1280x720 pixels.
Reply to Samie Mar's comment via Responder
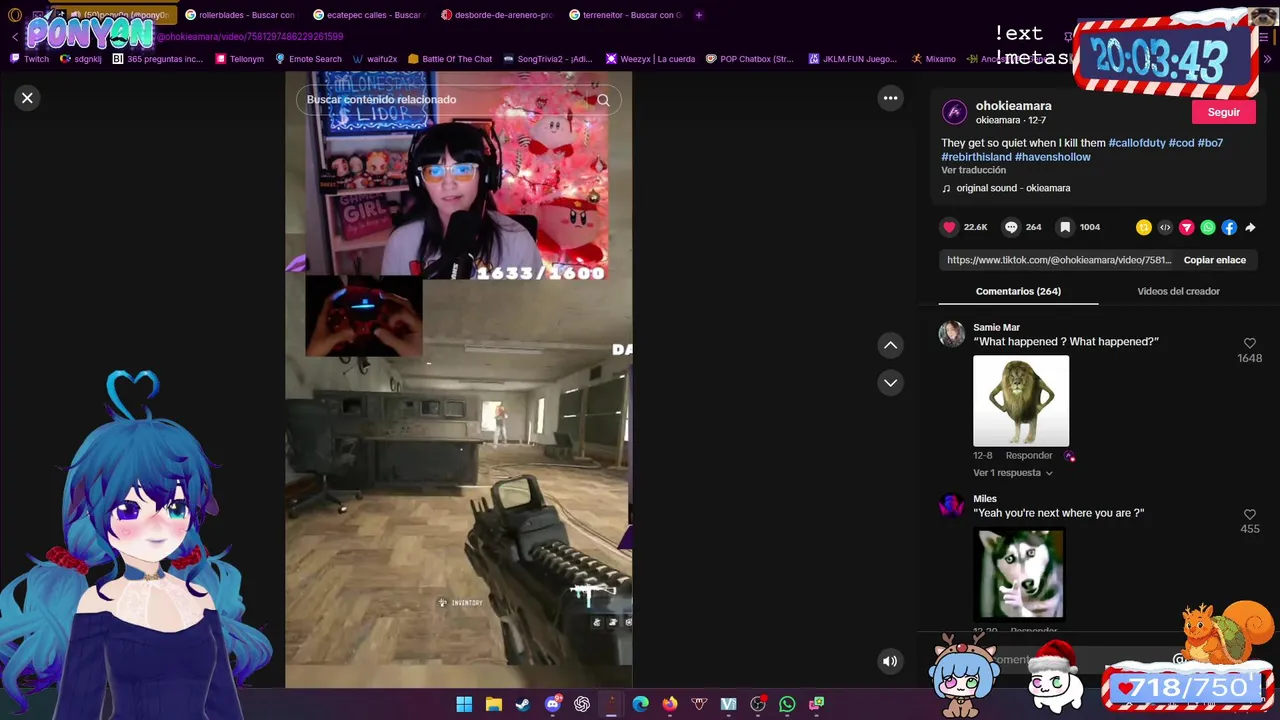pos(1028,456)
